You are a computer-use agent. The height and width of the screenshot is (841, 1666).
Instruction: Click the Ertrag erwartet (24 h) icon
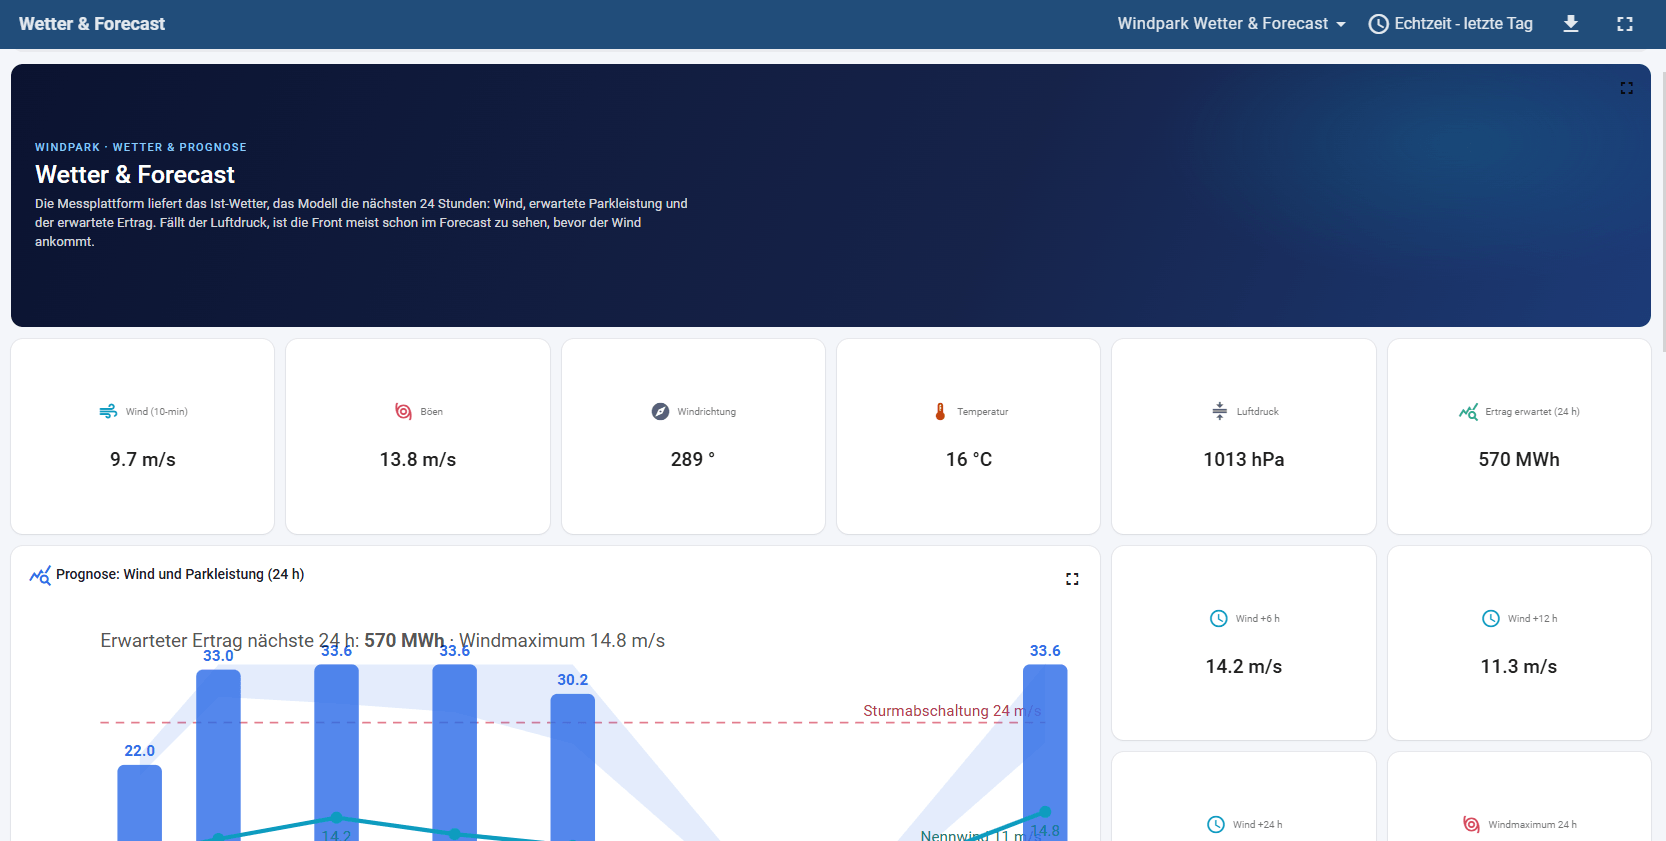1468,412
